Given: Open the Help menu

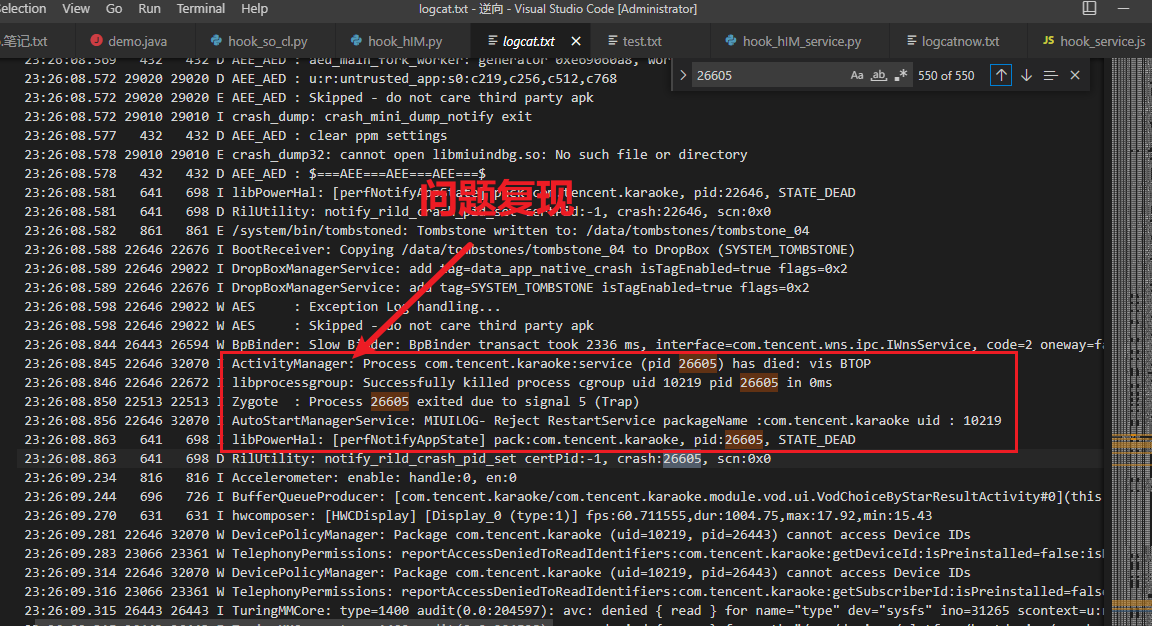Looking at the screenshot, I should pyautogui.click(x=254, y=9).
